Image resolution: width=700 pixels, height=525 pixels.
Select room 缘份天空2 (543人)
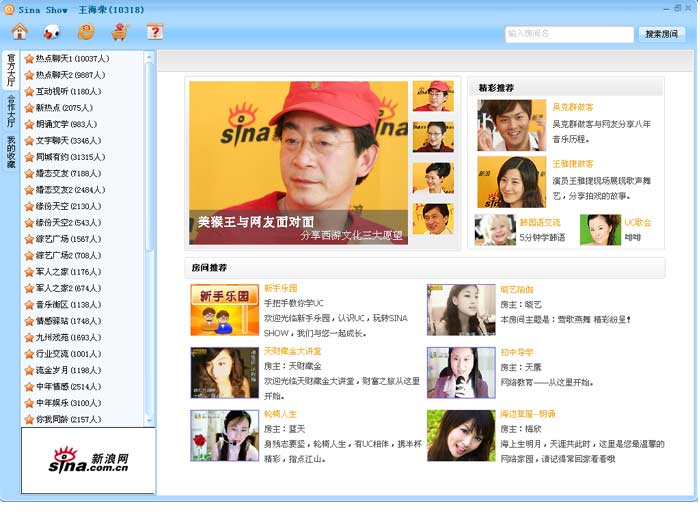[68, 222]
